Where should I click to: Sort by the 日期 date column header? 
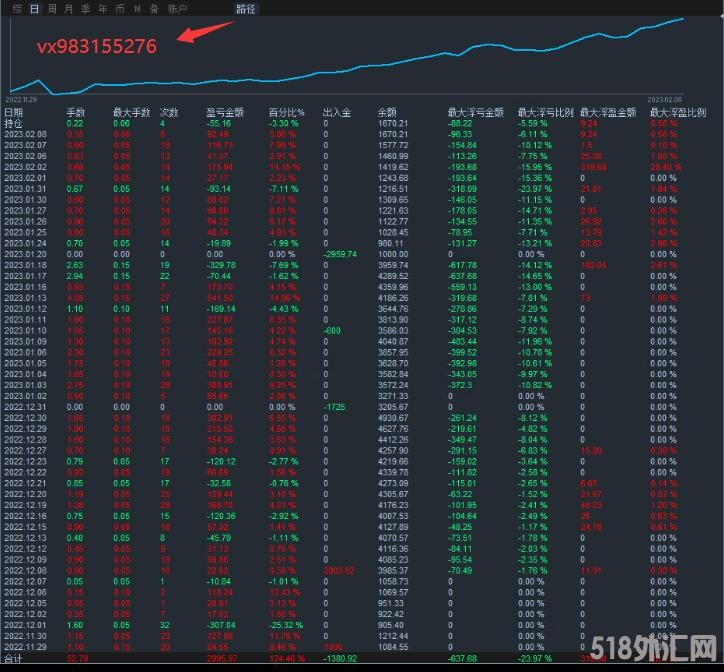coord(14,112)
